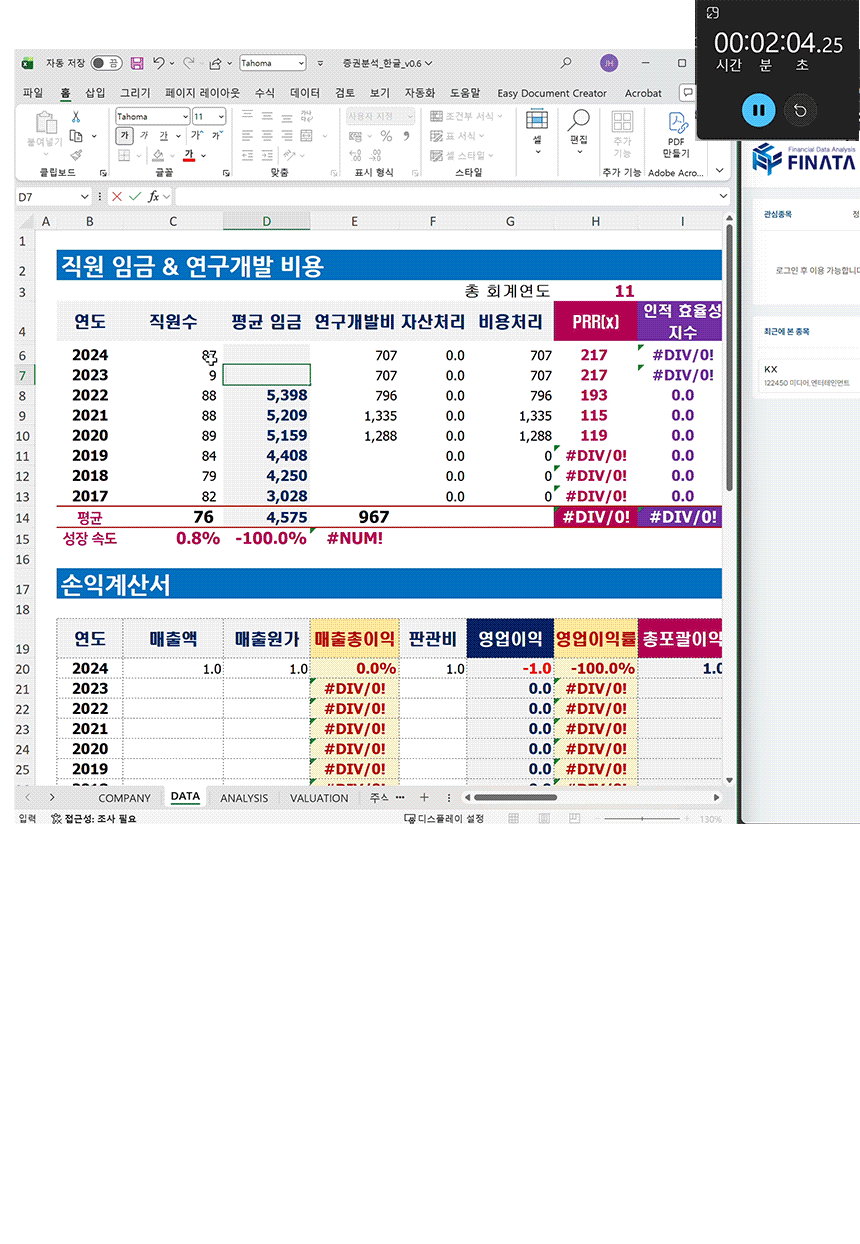Toggle the AutoSave switch

coord(105,63)
